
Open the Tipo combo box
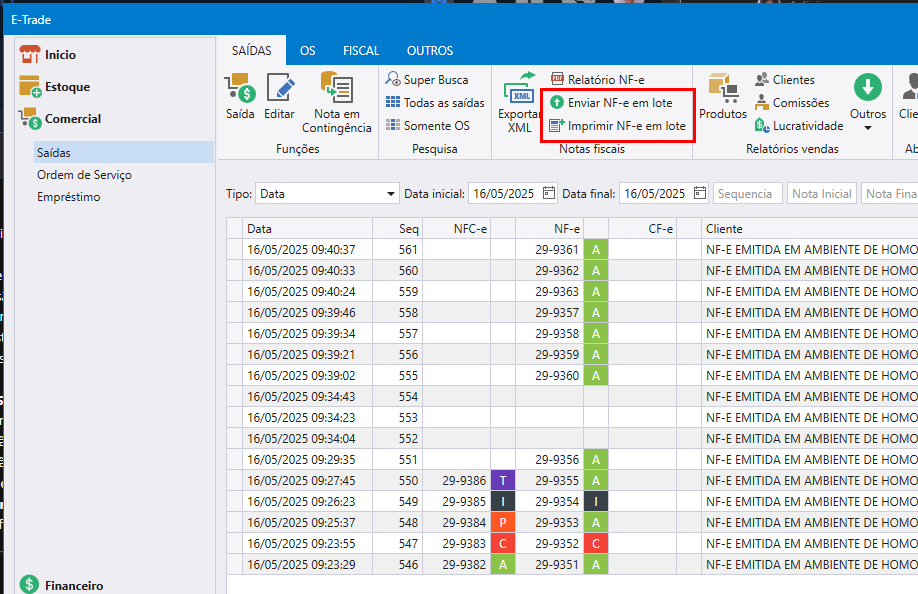[x=327, y=194]
